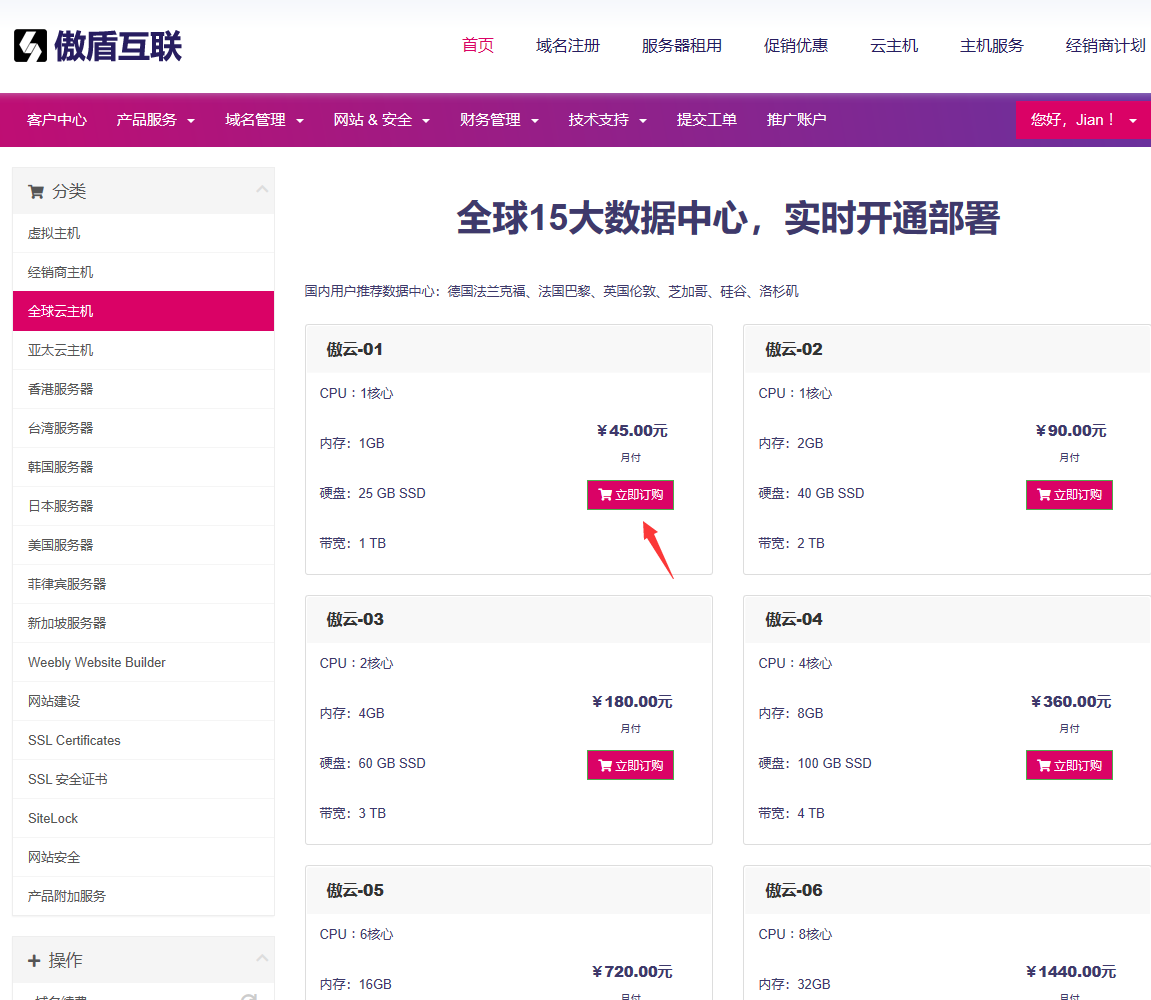
Task: Expand the 域名管理 dropdown
Action: coord(264,120)
